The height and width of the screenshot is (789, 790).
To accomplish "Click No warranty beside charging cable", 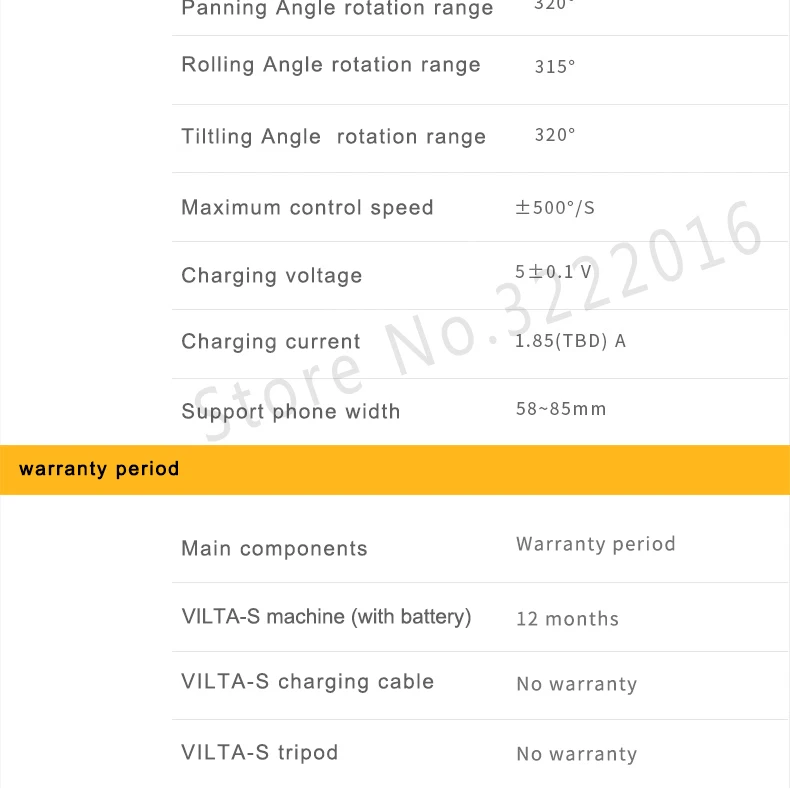I will (x=577, y=684).
